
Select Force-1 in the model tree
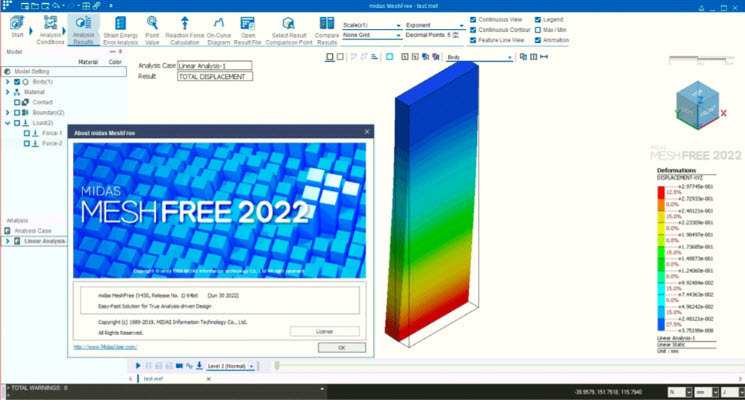(52, 133)
